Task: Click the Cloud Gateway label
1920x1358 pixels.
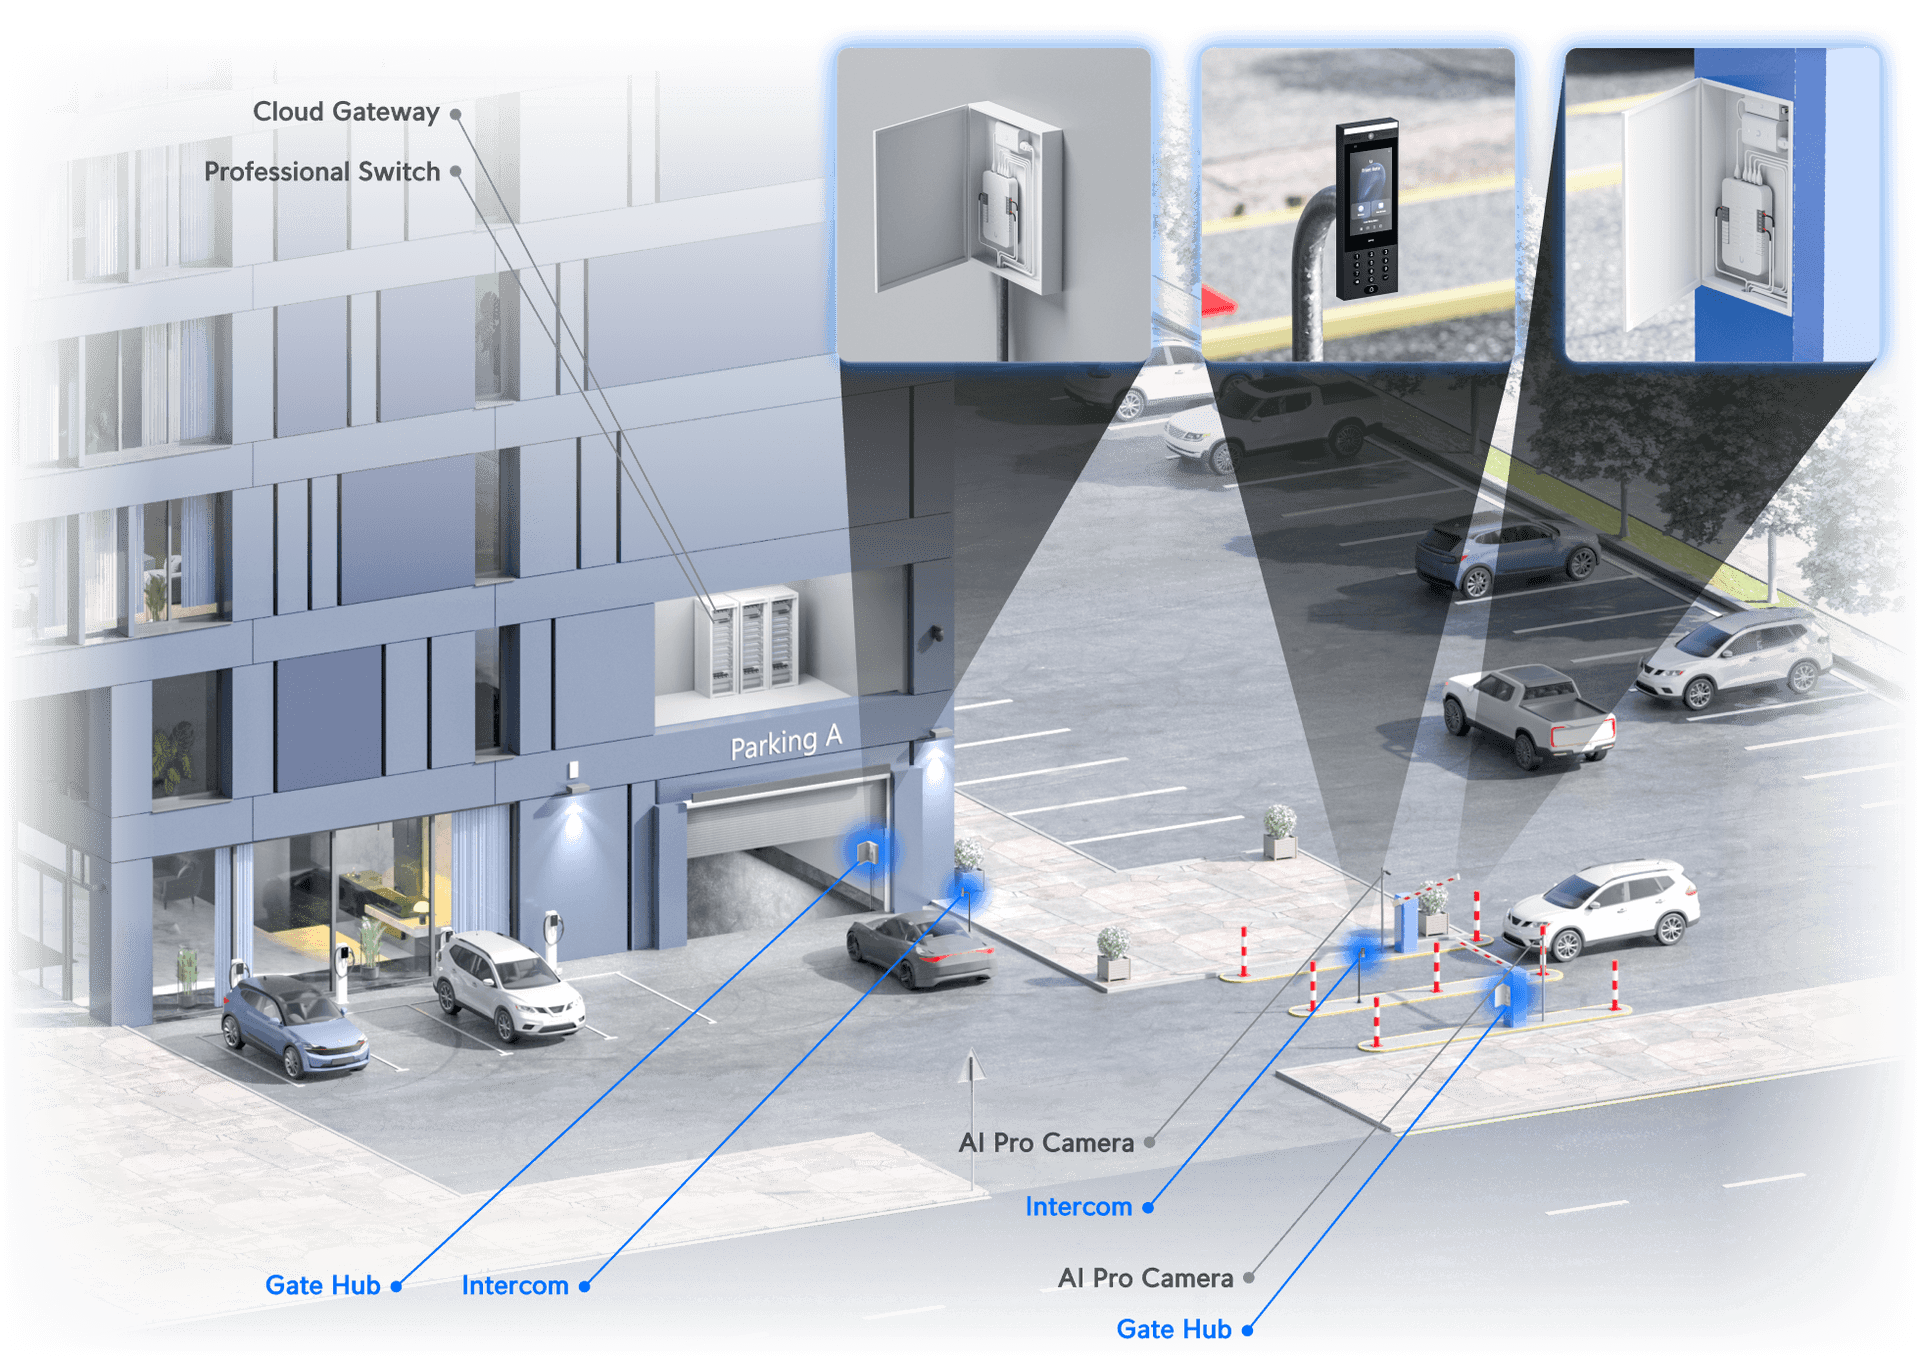Action: pyautogui.click(x=345, y=112)
